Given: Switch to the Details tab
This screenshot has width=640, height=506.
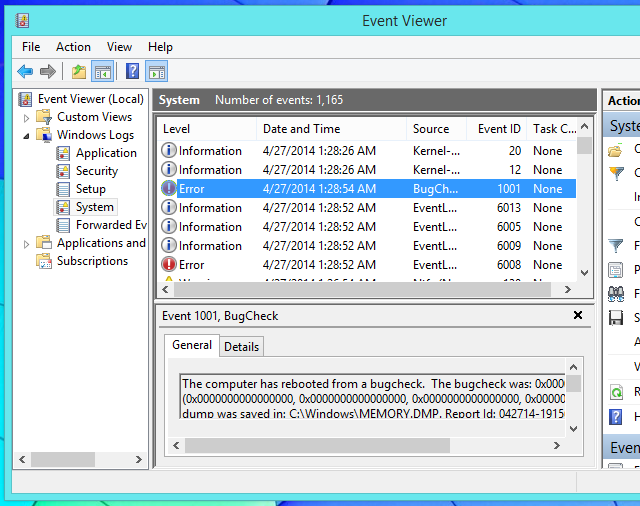Looking at the screenshot, I should click(x=242, y=347).
